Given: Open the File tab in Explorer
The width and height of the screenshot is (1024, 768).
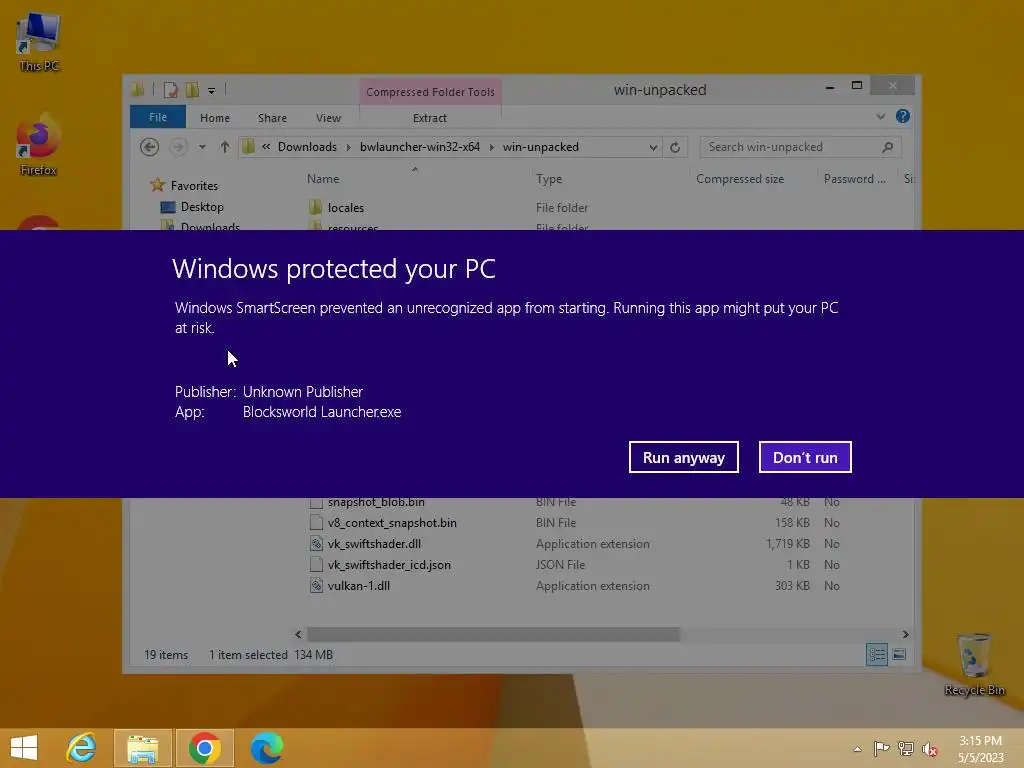Looking at the screenshot, I should (157, 117).
